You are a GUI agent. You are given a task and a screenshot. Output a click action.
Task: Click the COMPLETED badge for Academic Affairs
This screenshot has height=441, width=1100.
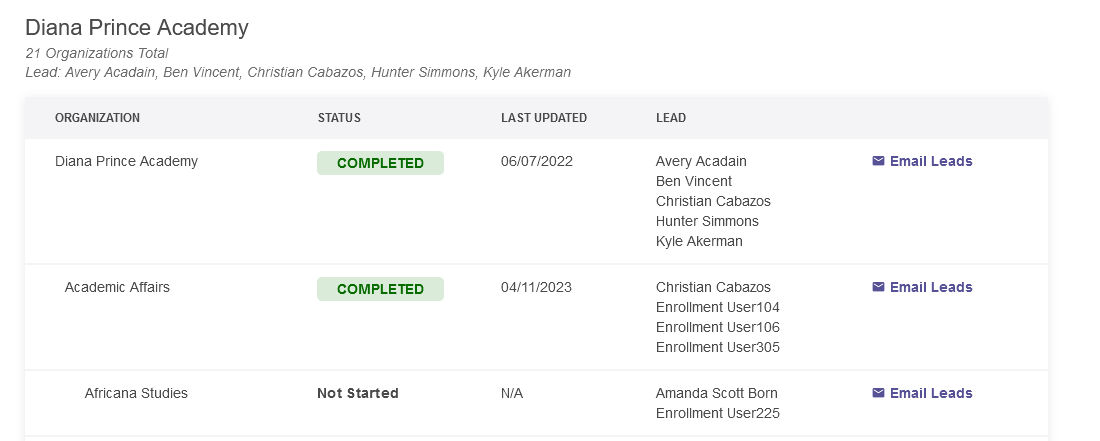pyautogui.click(x=380, y=289)
